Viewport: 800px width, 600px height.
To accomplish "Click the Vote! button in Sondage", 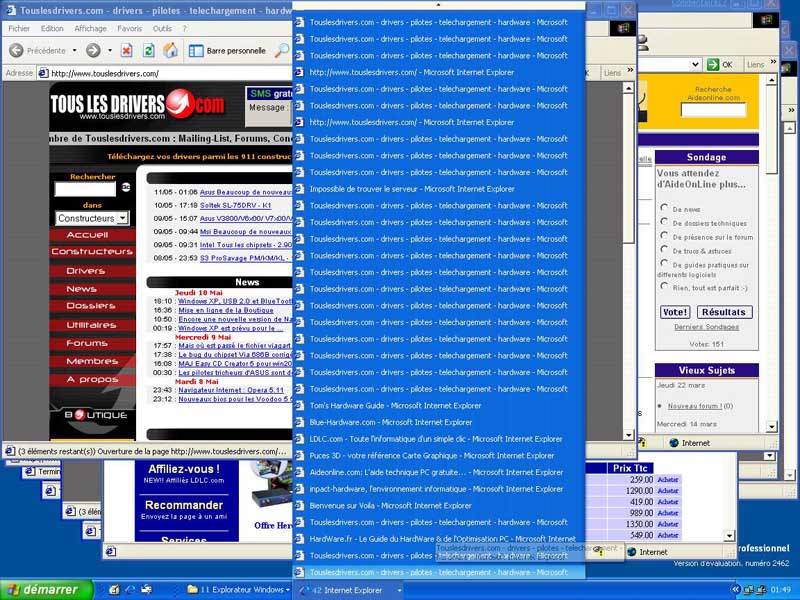I will (x=675, y=312).
